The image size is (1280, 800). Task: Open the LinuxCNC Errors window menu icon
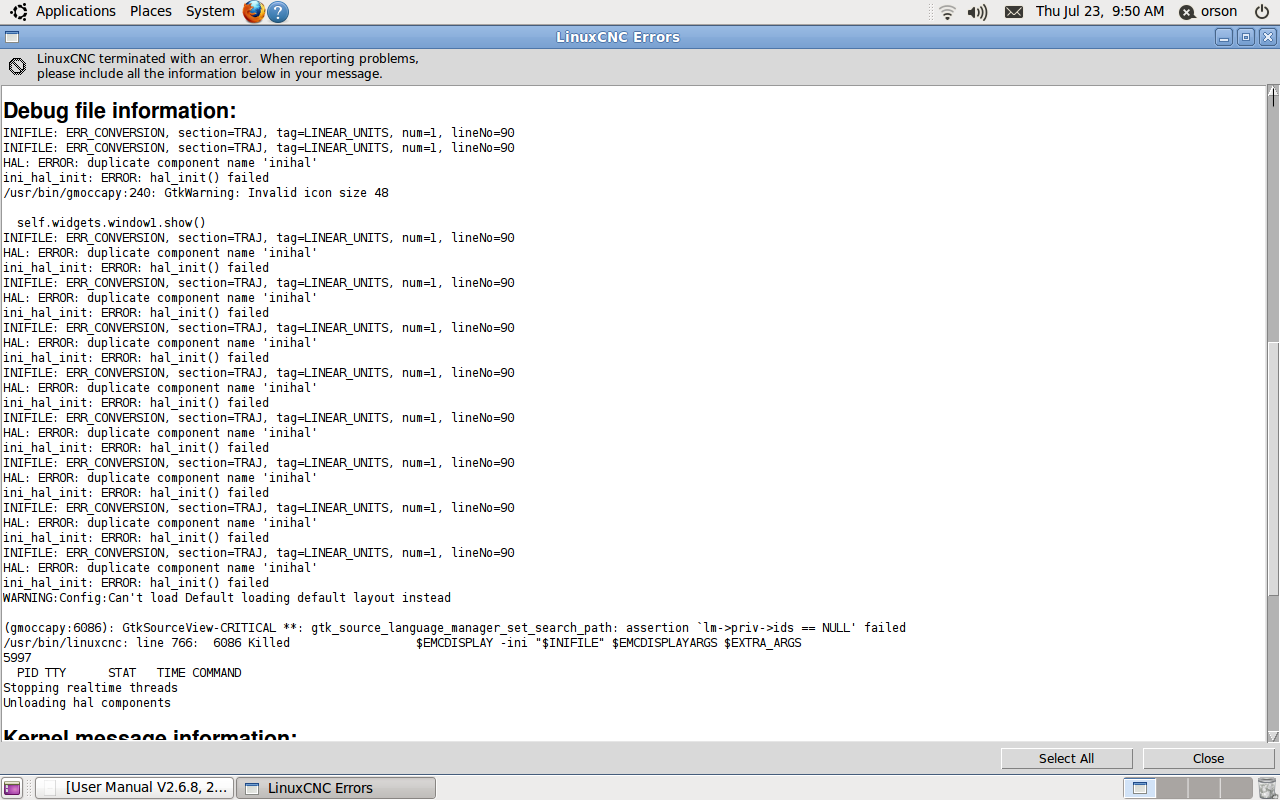point(11,37)
